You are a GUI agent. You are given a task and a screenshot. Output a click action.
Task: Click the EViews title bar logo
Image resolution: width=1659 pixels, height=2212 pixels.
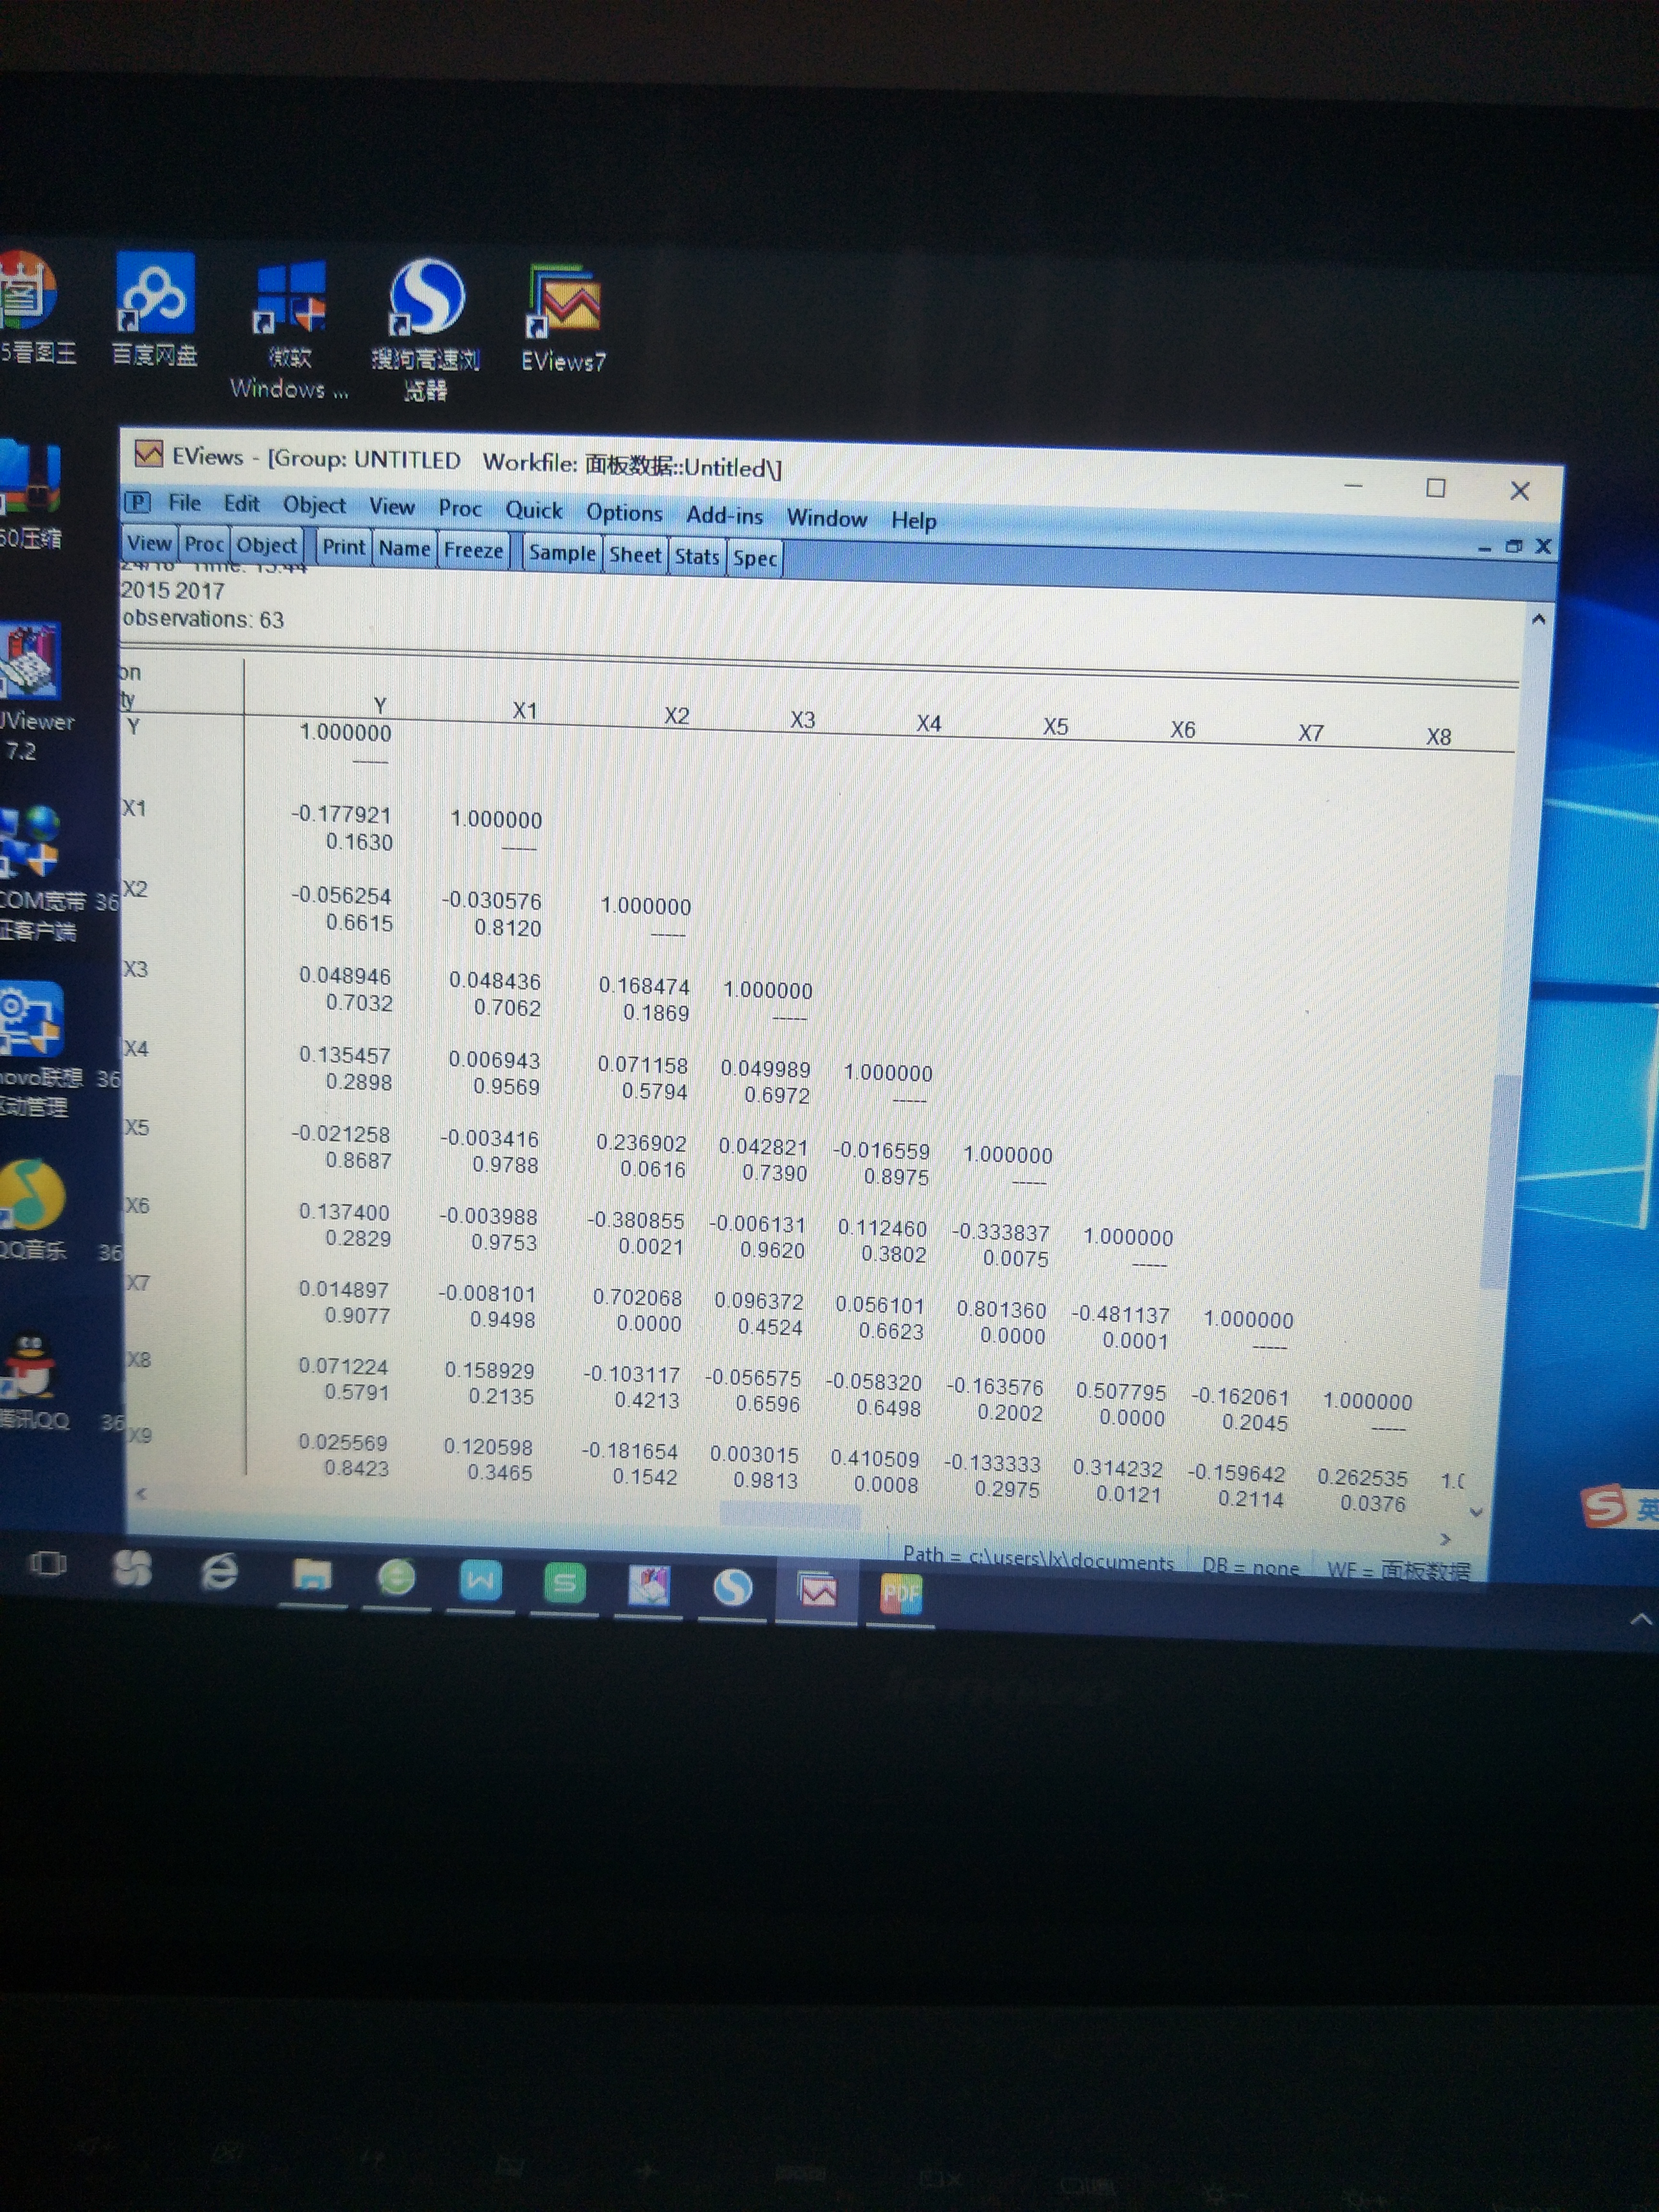click(x=148, y=455)
